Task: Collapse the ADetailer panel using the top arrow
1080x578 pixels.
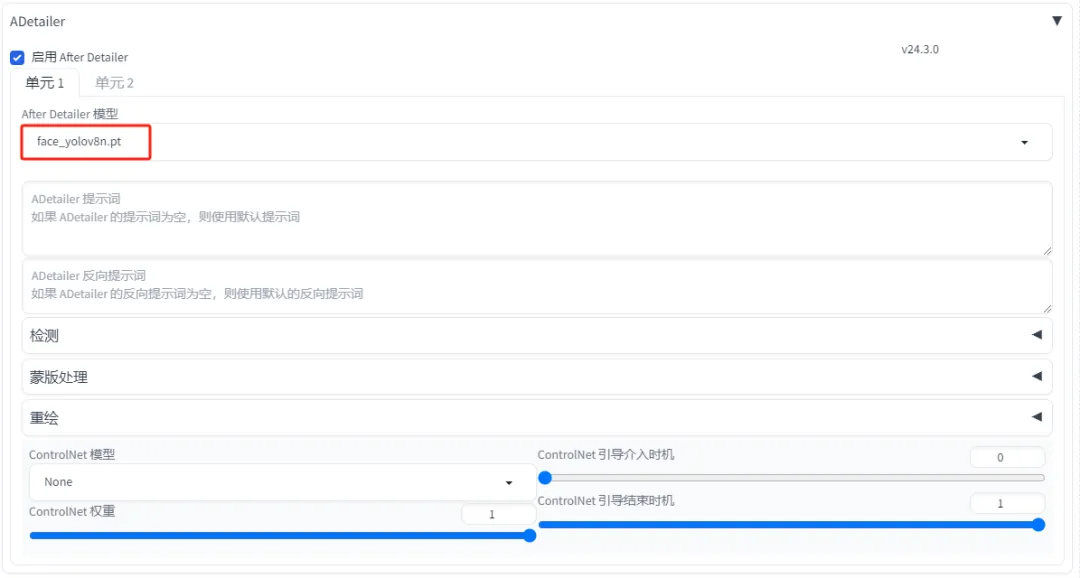Action: pos(1057,21)
